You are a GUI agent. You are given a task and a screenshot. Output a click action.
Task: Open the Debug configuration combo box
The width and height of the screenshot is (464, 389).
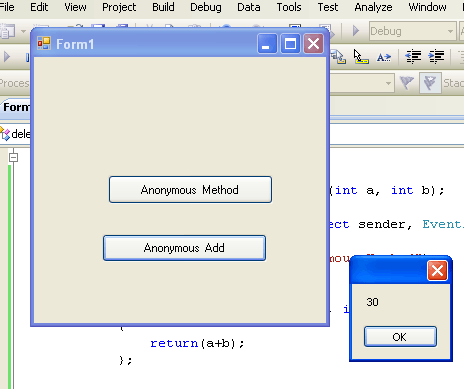(413, 31)
